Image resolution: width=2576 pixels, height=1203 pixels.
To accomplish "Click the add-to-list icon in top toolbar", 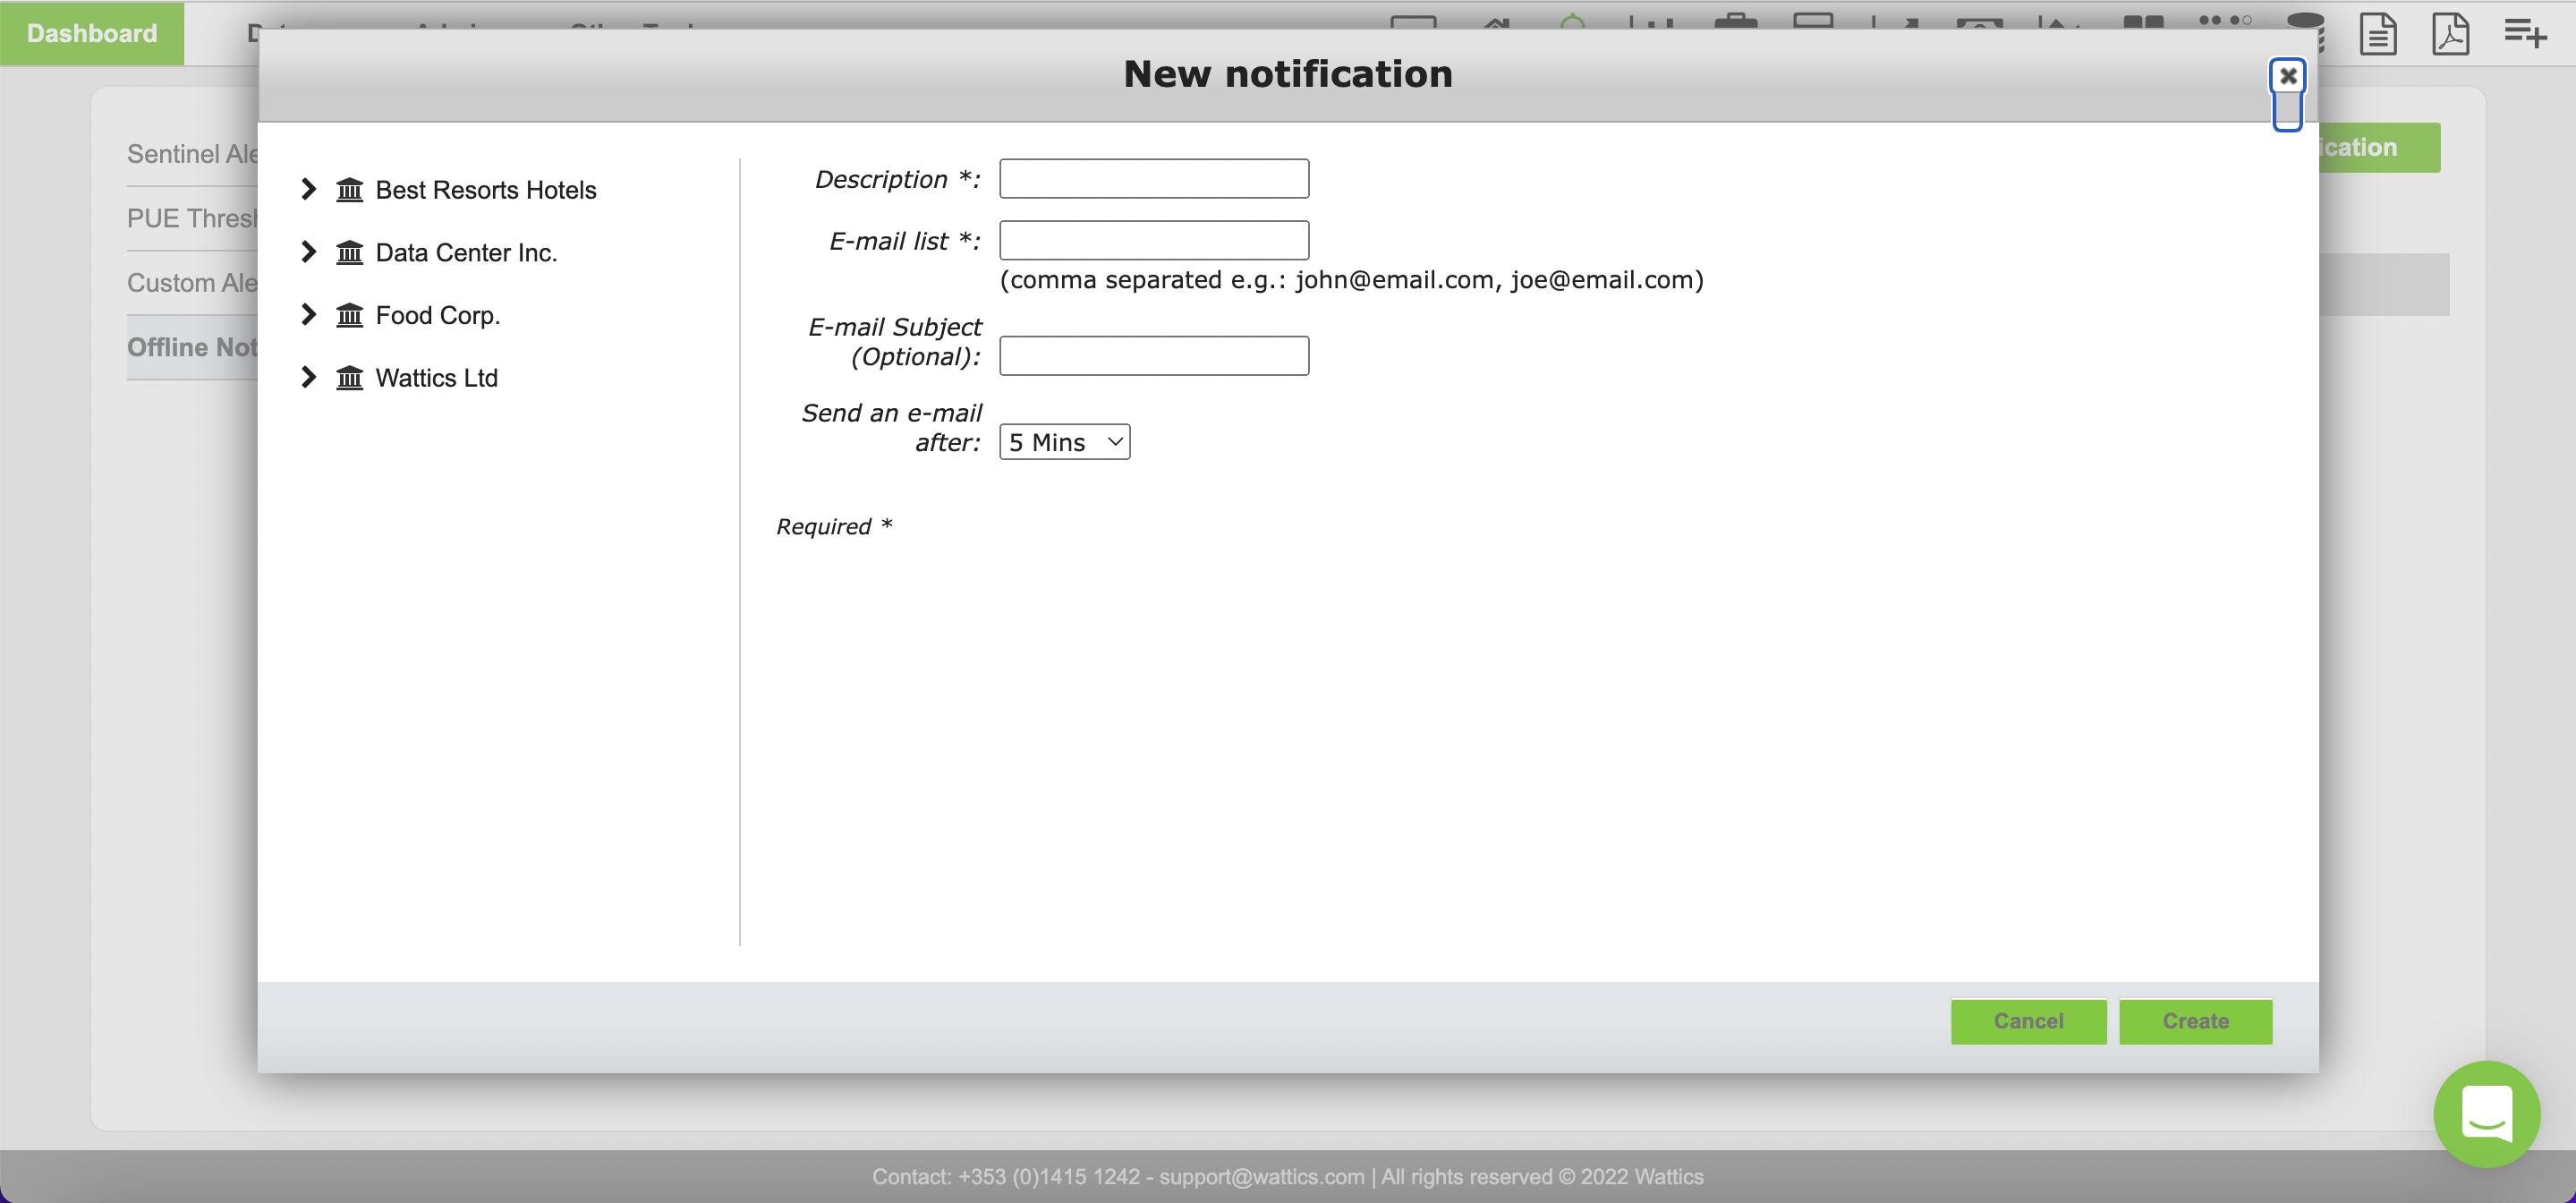I will click(2524, 32).
